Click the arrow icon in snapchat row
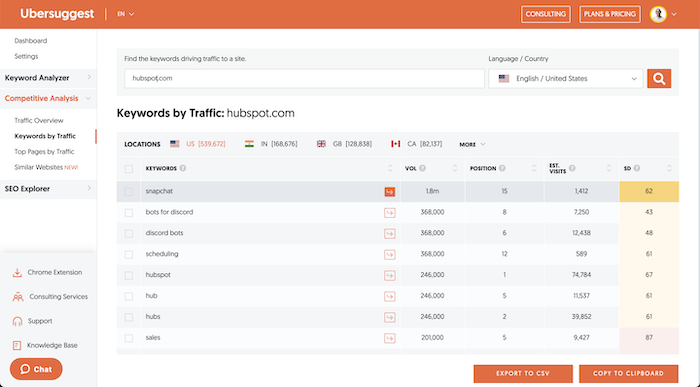The height and width of the screenshot is (387, 700). click(390, 191)
